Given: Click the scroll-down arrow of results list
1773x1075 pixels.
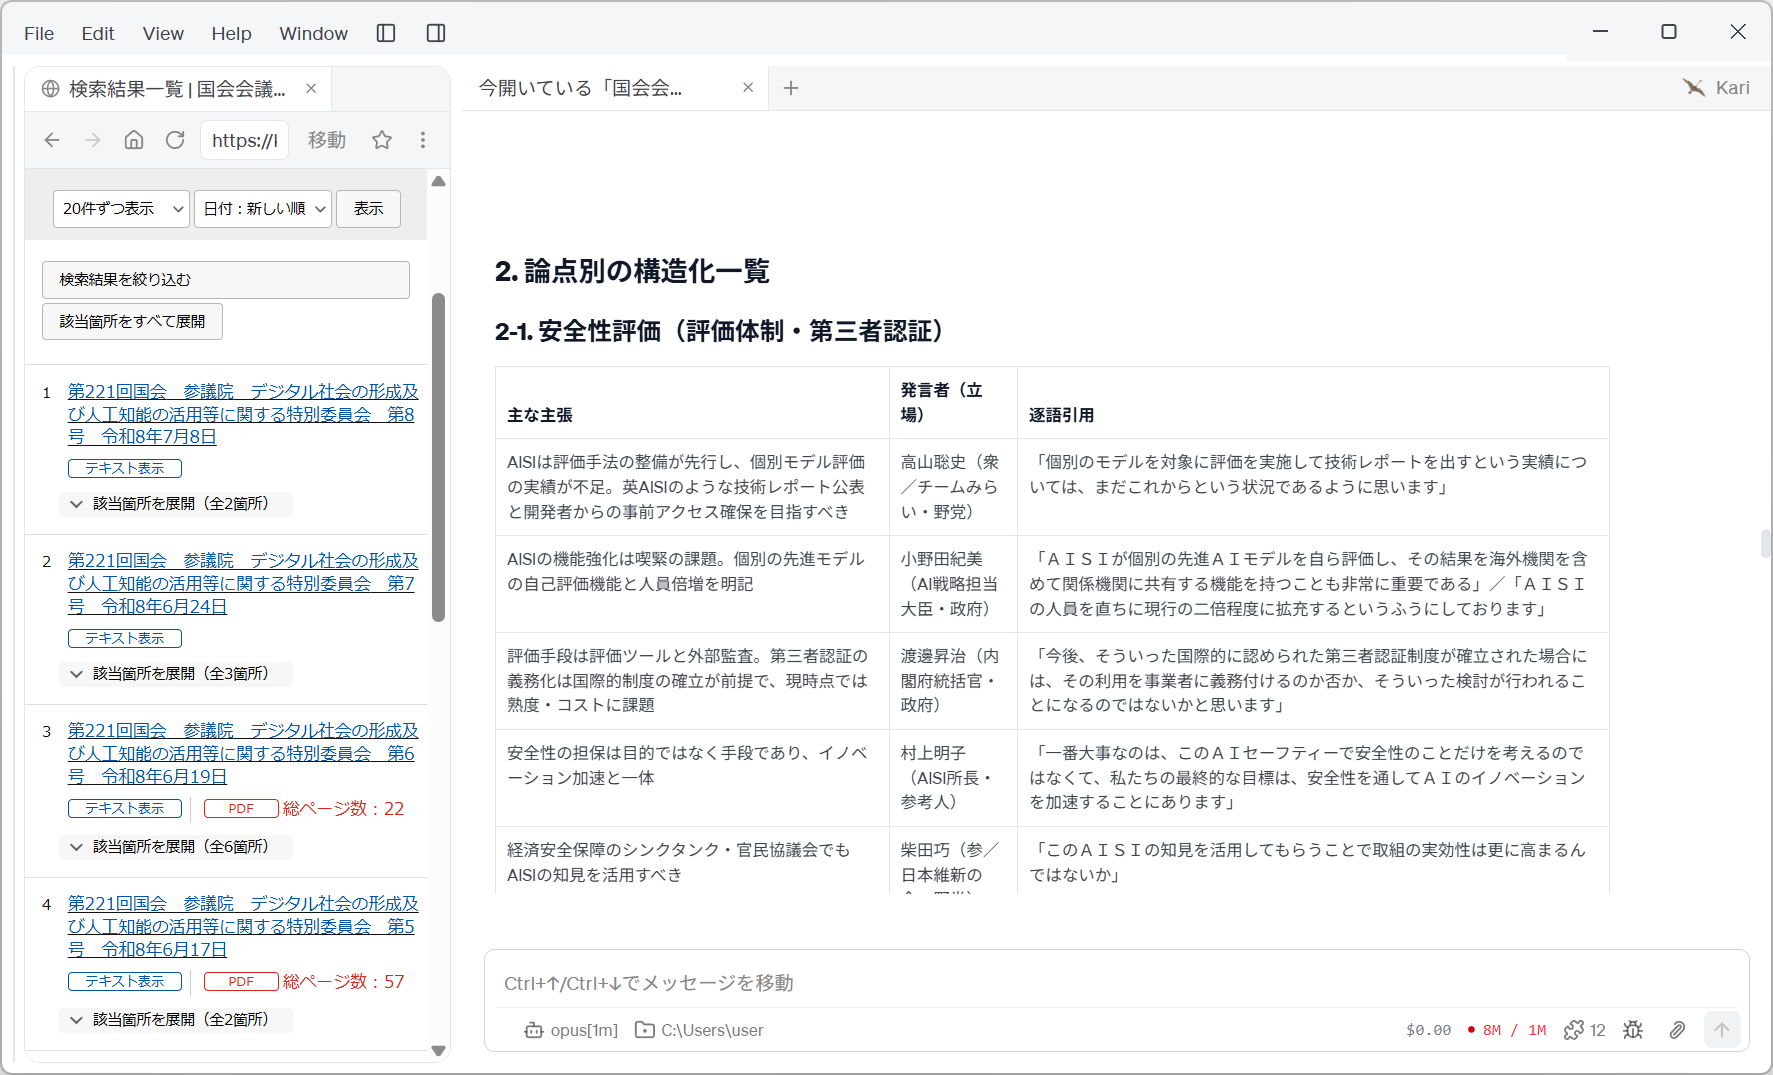Looking at the screenshot, I should point(438,1050).
